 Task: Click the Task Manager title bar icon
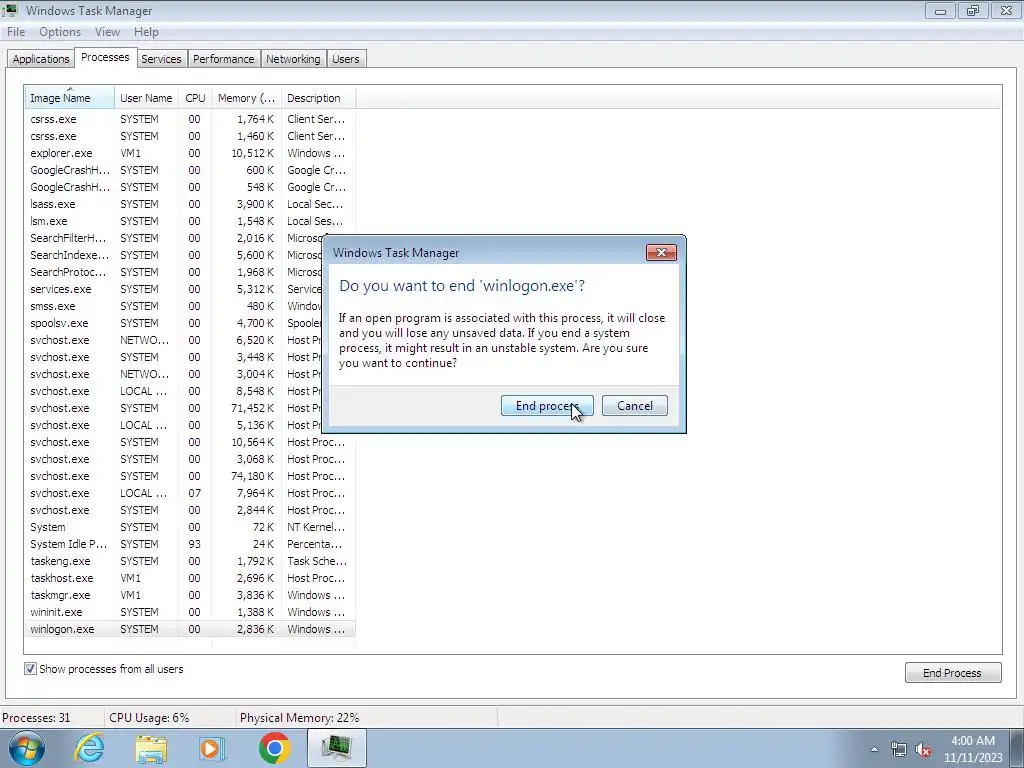[x=10, y=10]
